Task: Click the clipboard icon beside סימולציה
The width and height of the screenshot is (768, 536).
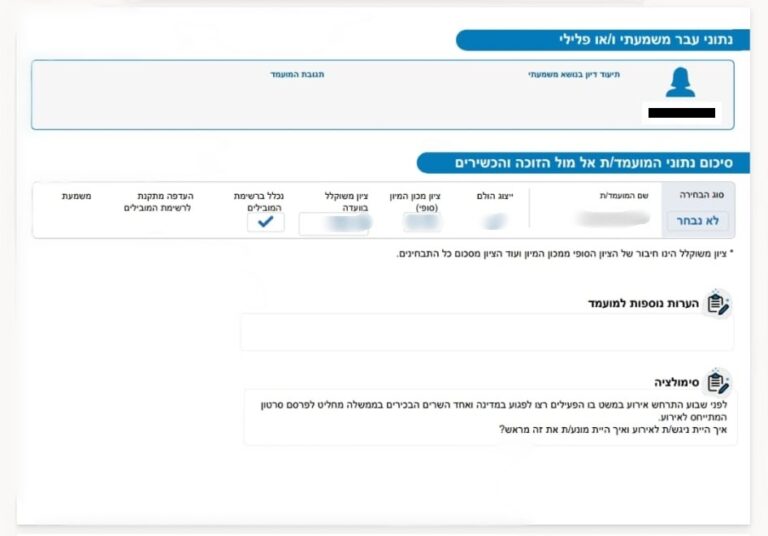Action: point(718,382)
